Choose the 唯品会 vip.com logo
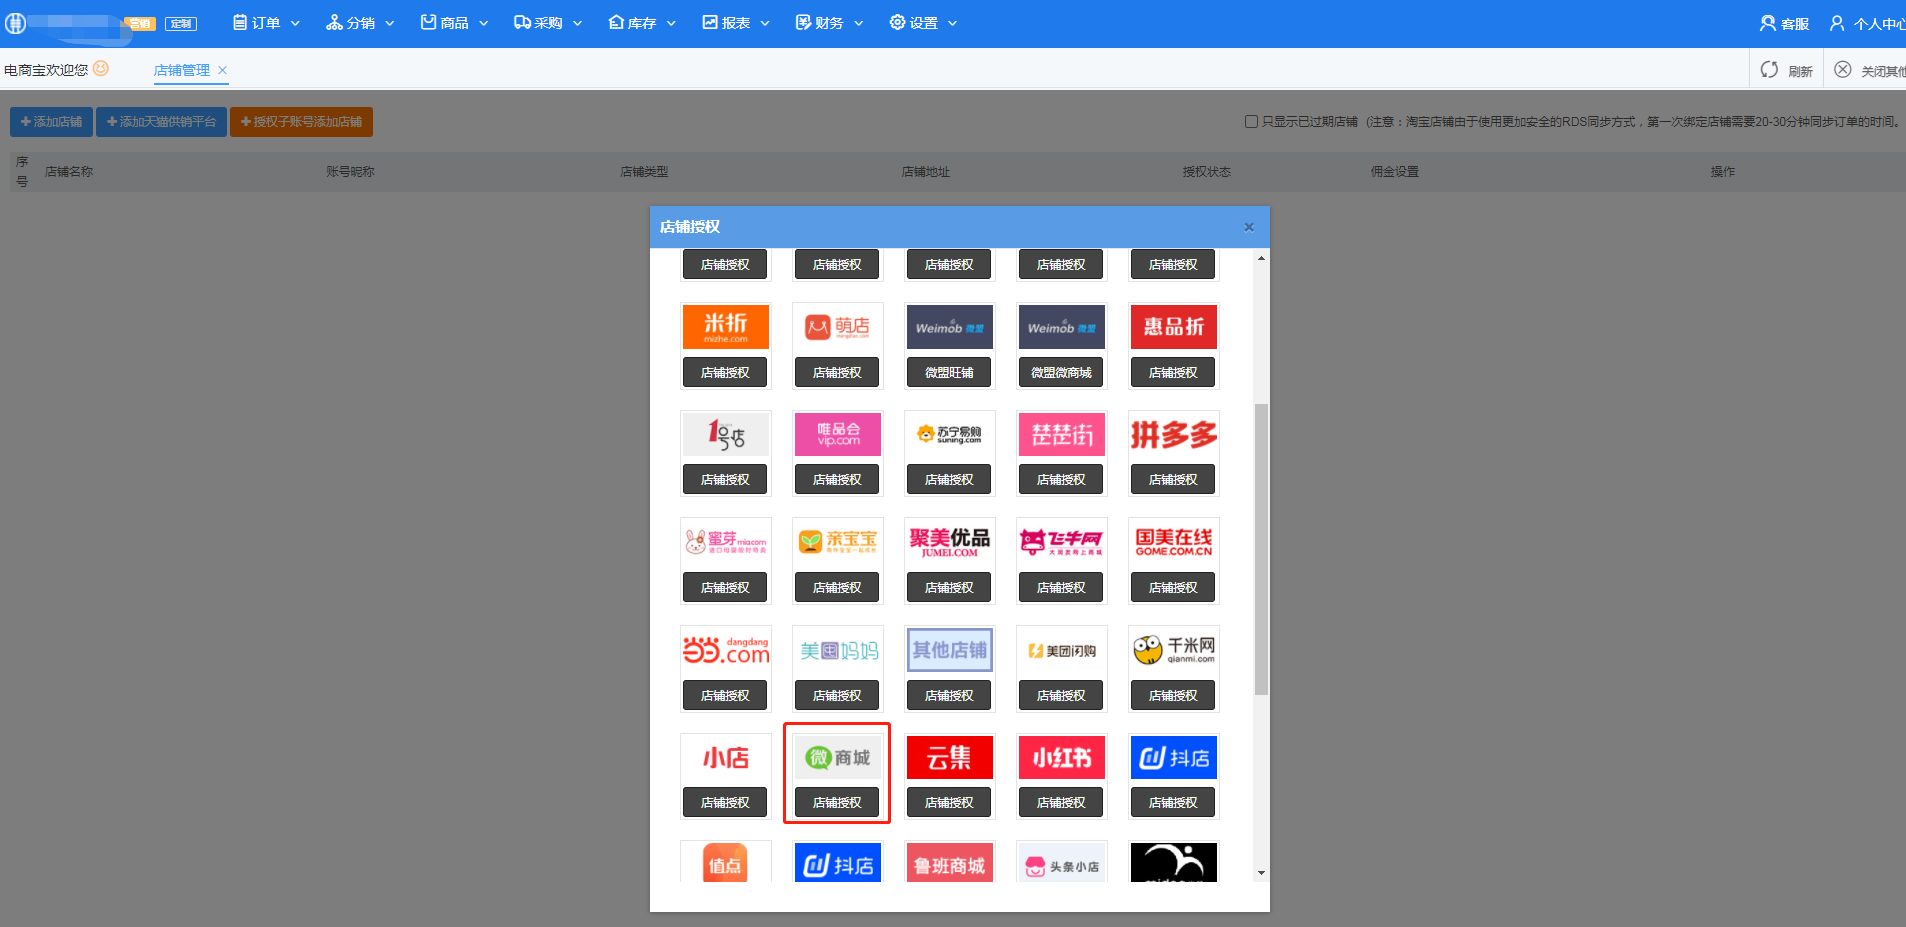1906x927 pixels. 837,434
